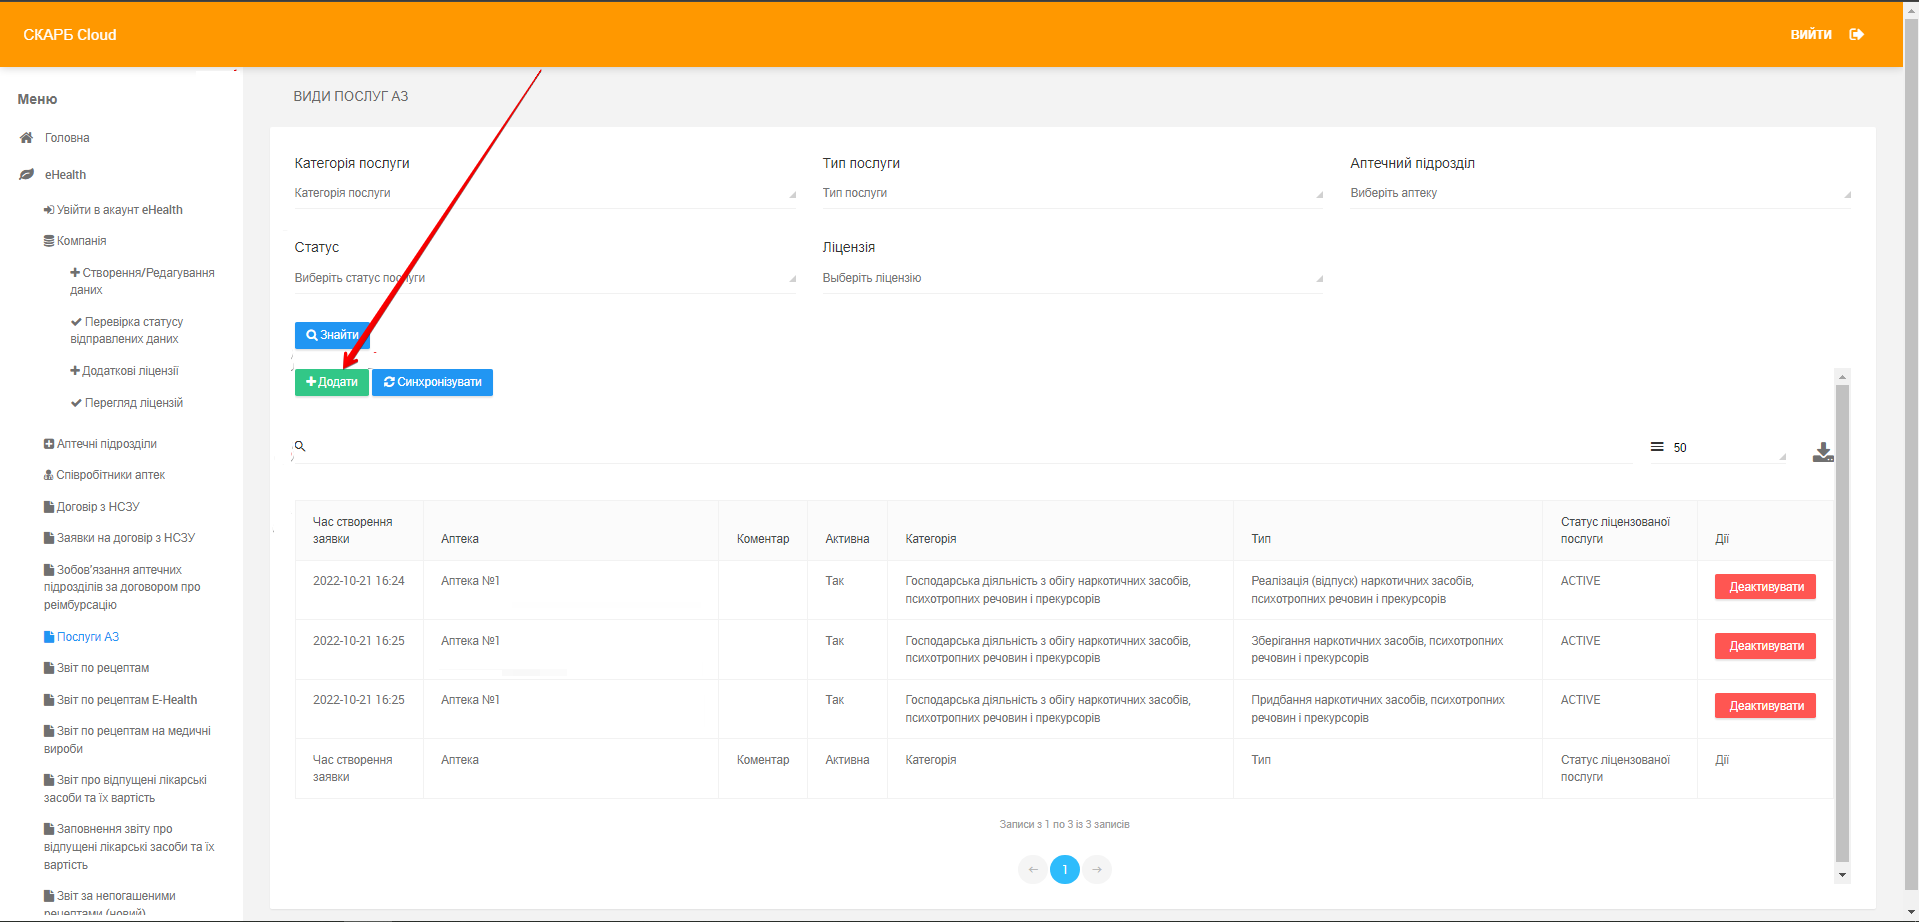Click the magnifier icon in table search
1919x922 pixels.
click(x=300, y=446)
